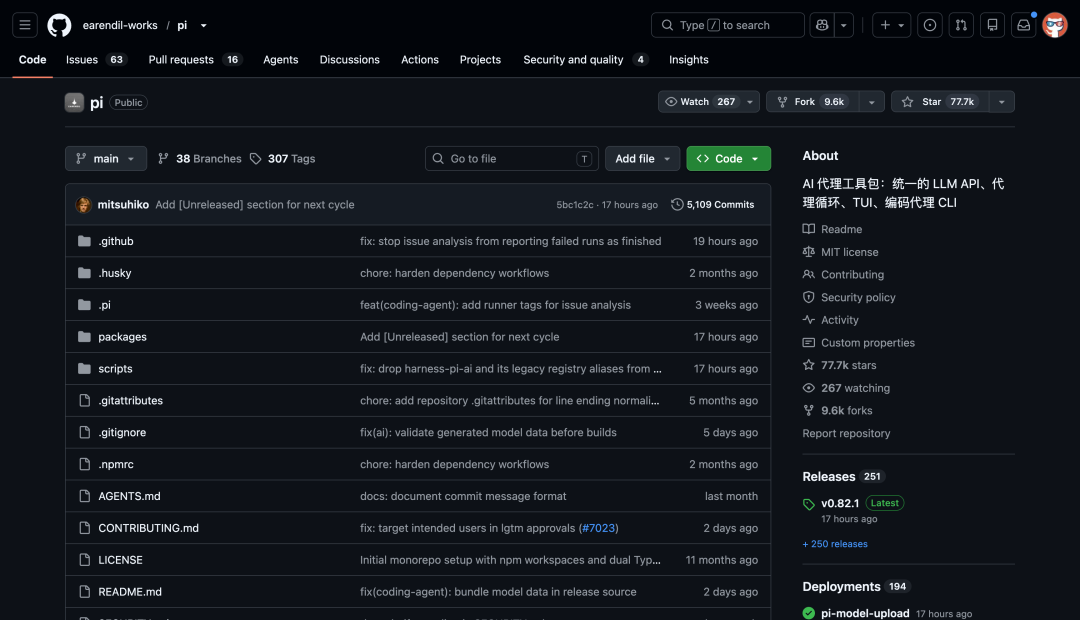Open the user avatar menu
The height and width of the screenshot is (620, 1080).
click(x=1055, y=25)
